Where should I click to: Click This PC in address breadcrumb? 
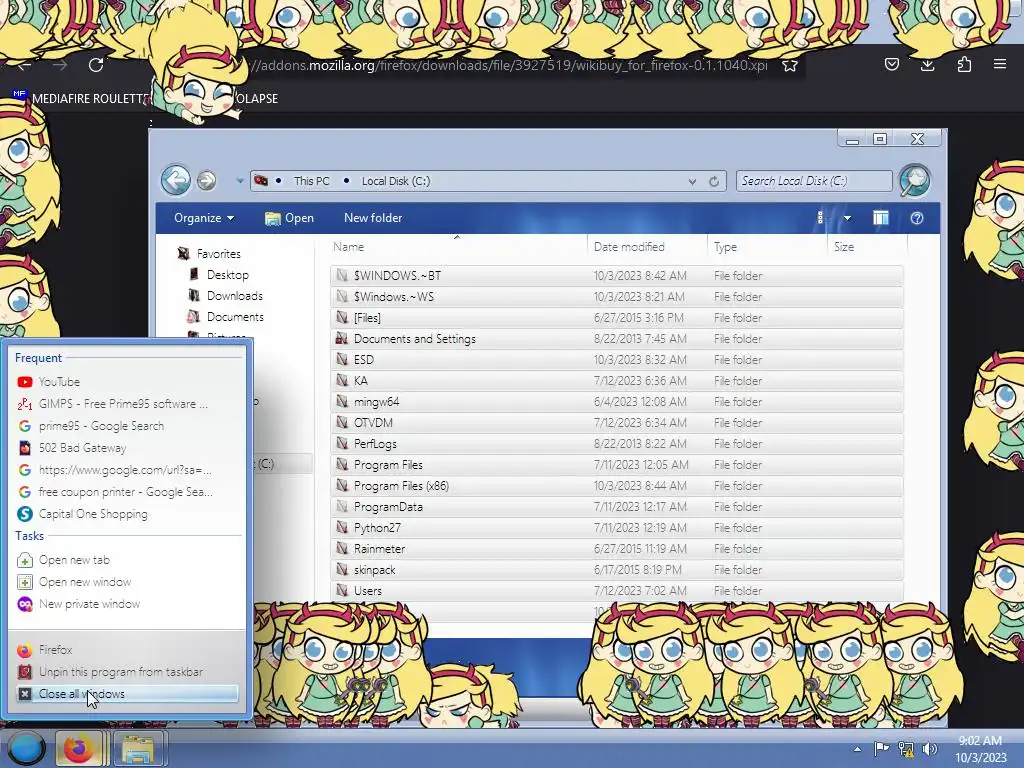pyautogui.click(x=312, y=181)
